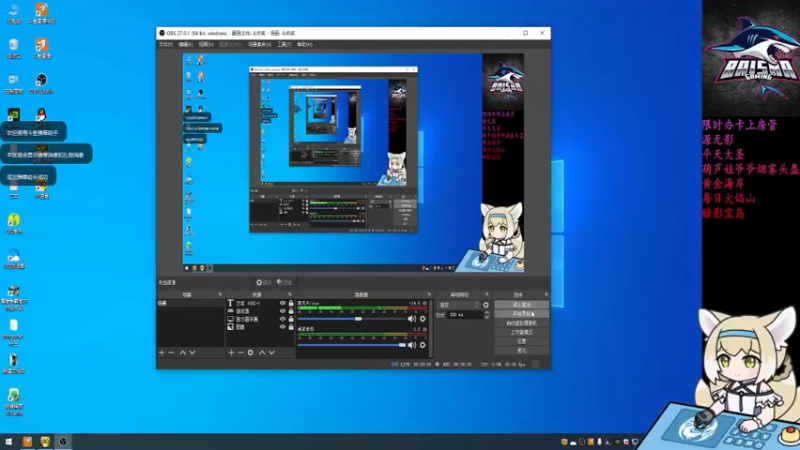Click orange app icon in taskbar
800x450 pixels.
pyautogui.click(x=27, y=441)
